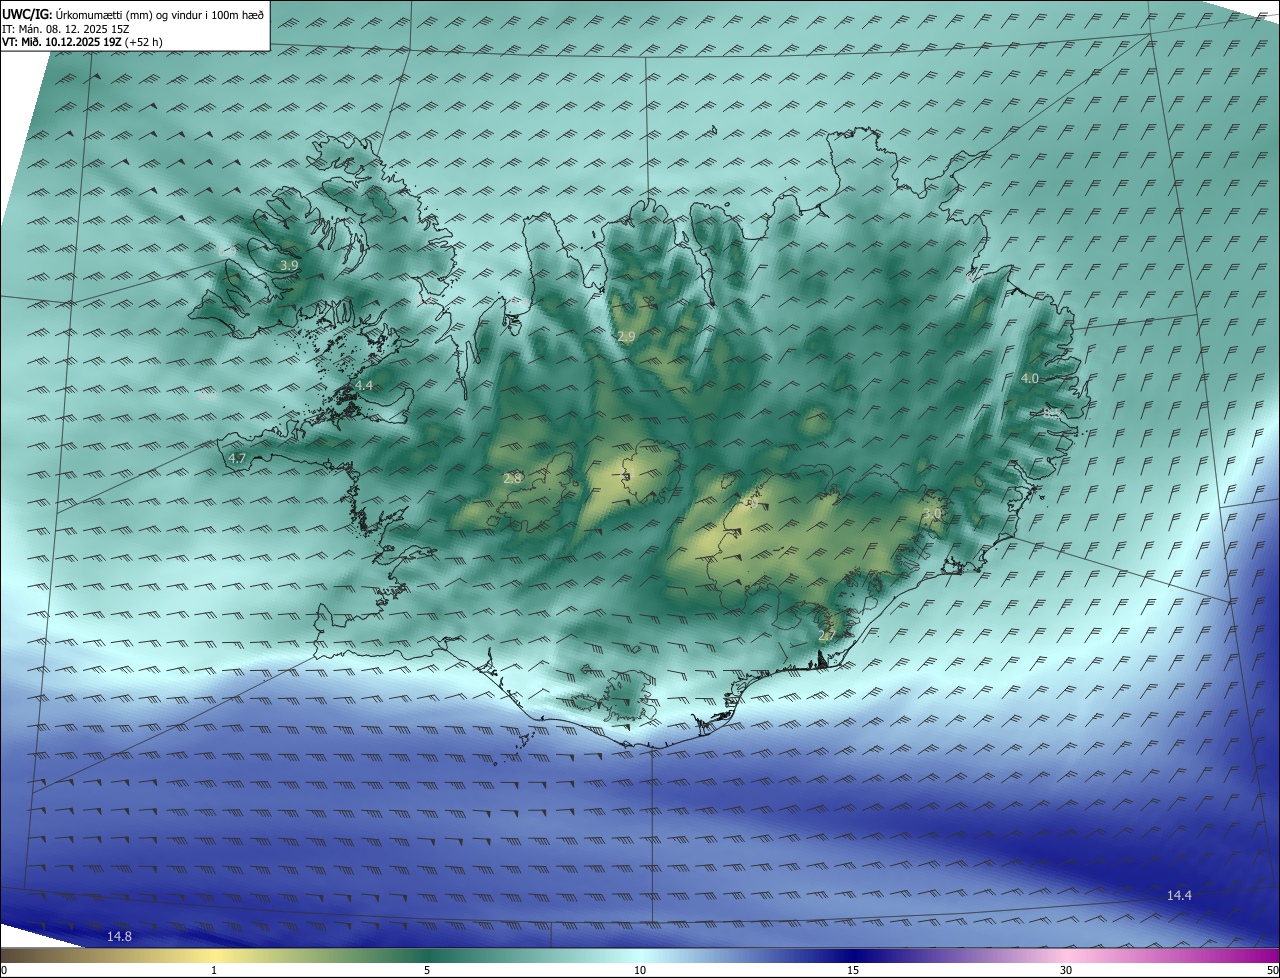Click the 4.7 value on the western peninsula
Viewport: 1280px width, 978px height.
pos(237,458)
